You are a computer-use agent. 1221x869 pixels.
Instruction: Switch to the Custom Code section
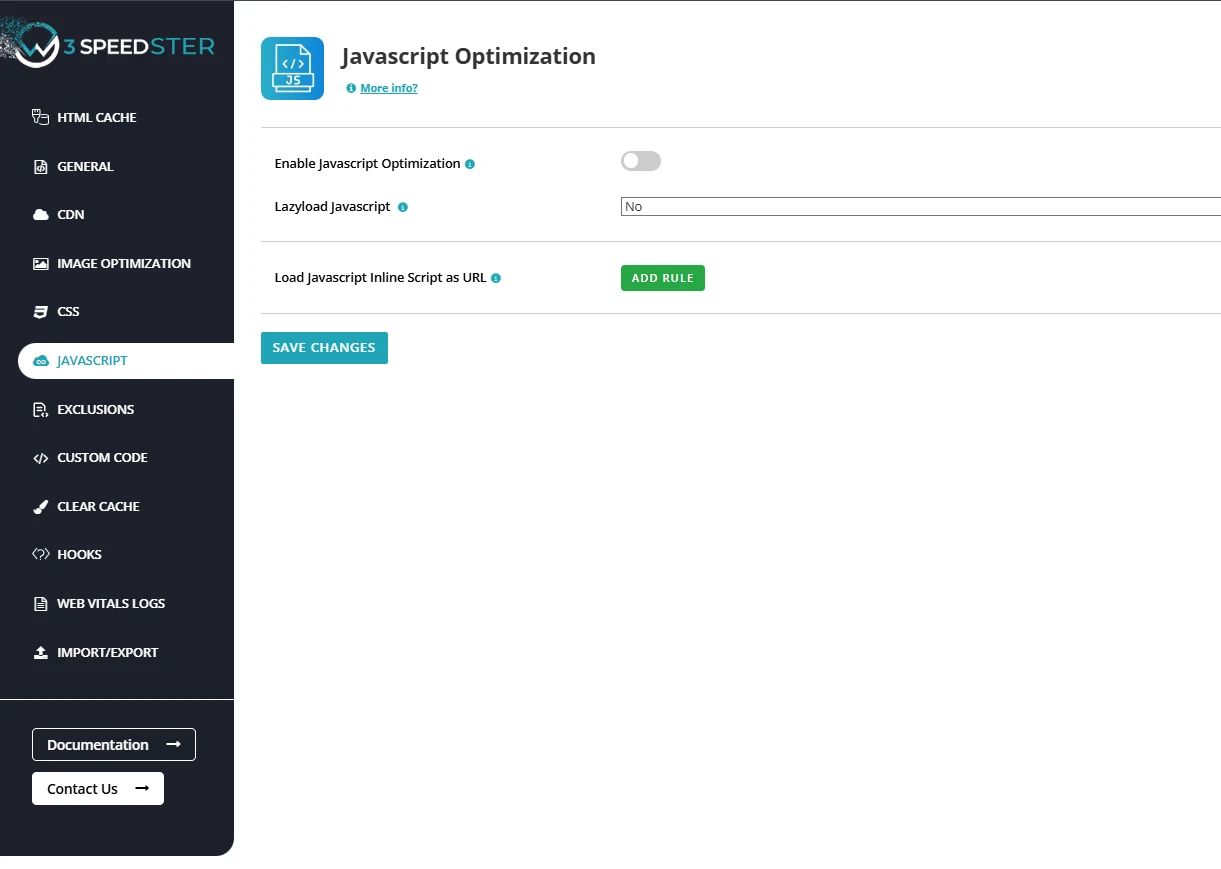102,458
